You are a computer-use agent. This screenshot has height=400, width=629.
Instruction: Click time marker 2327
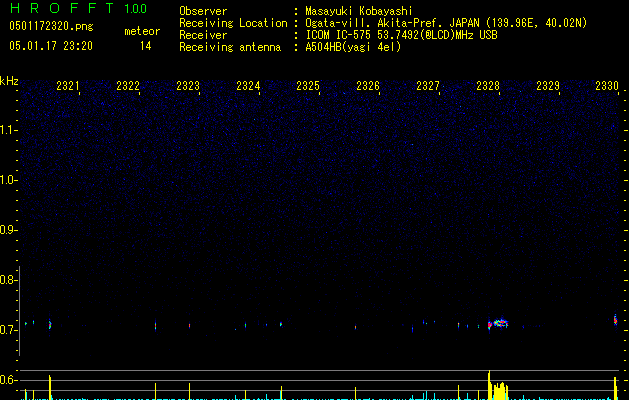click(x=428, y=86)
